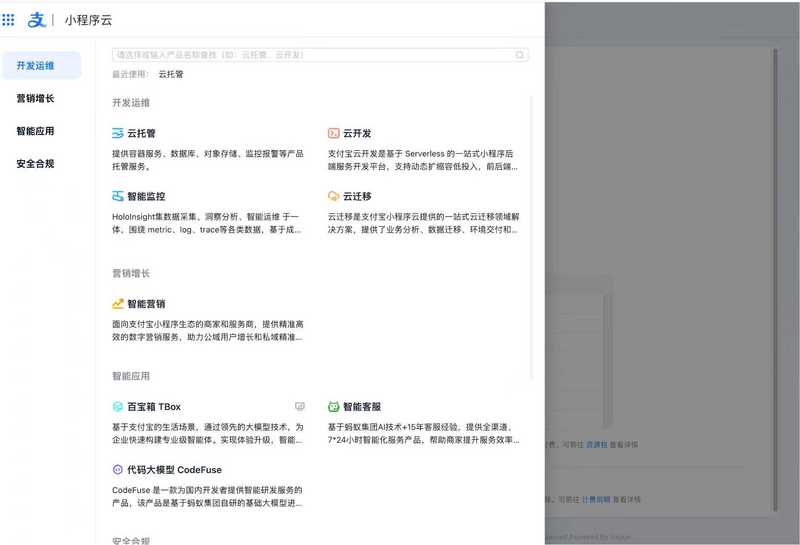Screen dimensions: 800x545
Task: Focus the product name search field
Action: 310,55
